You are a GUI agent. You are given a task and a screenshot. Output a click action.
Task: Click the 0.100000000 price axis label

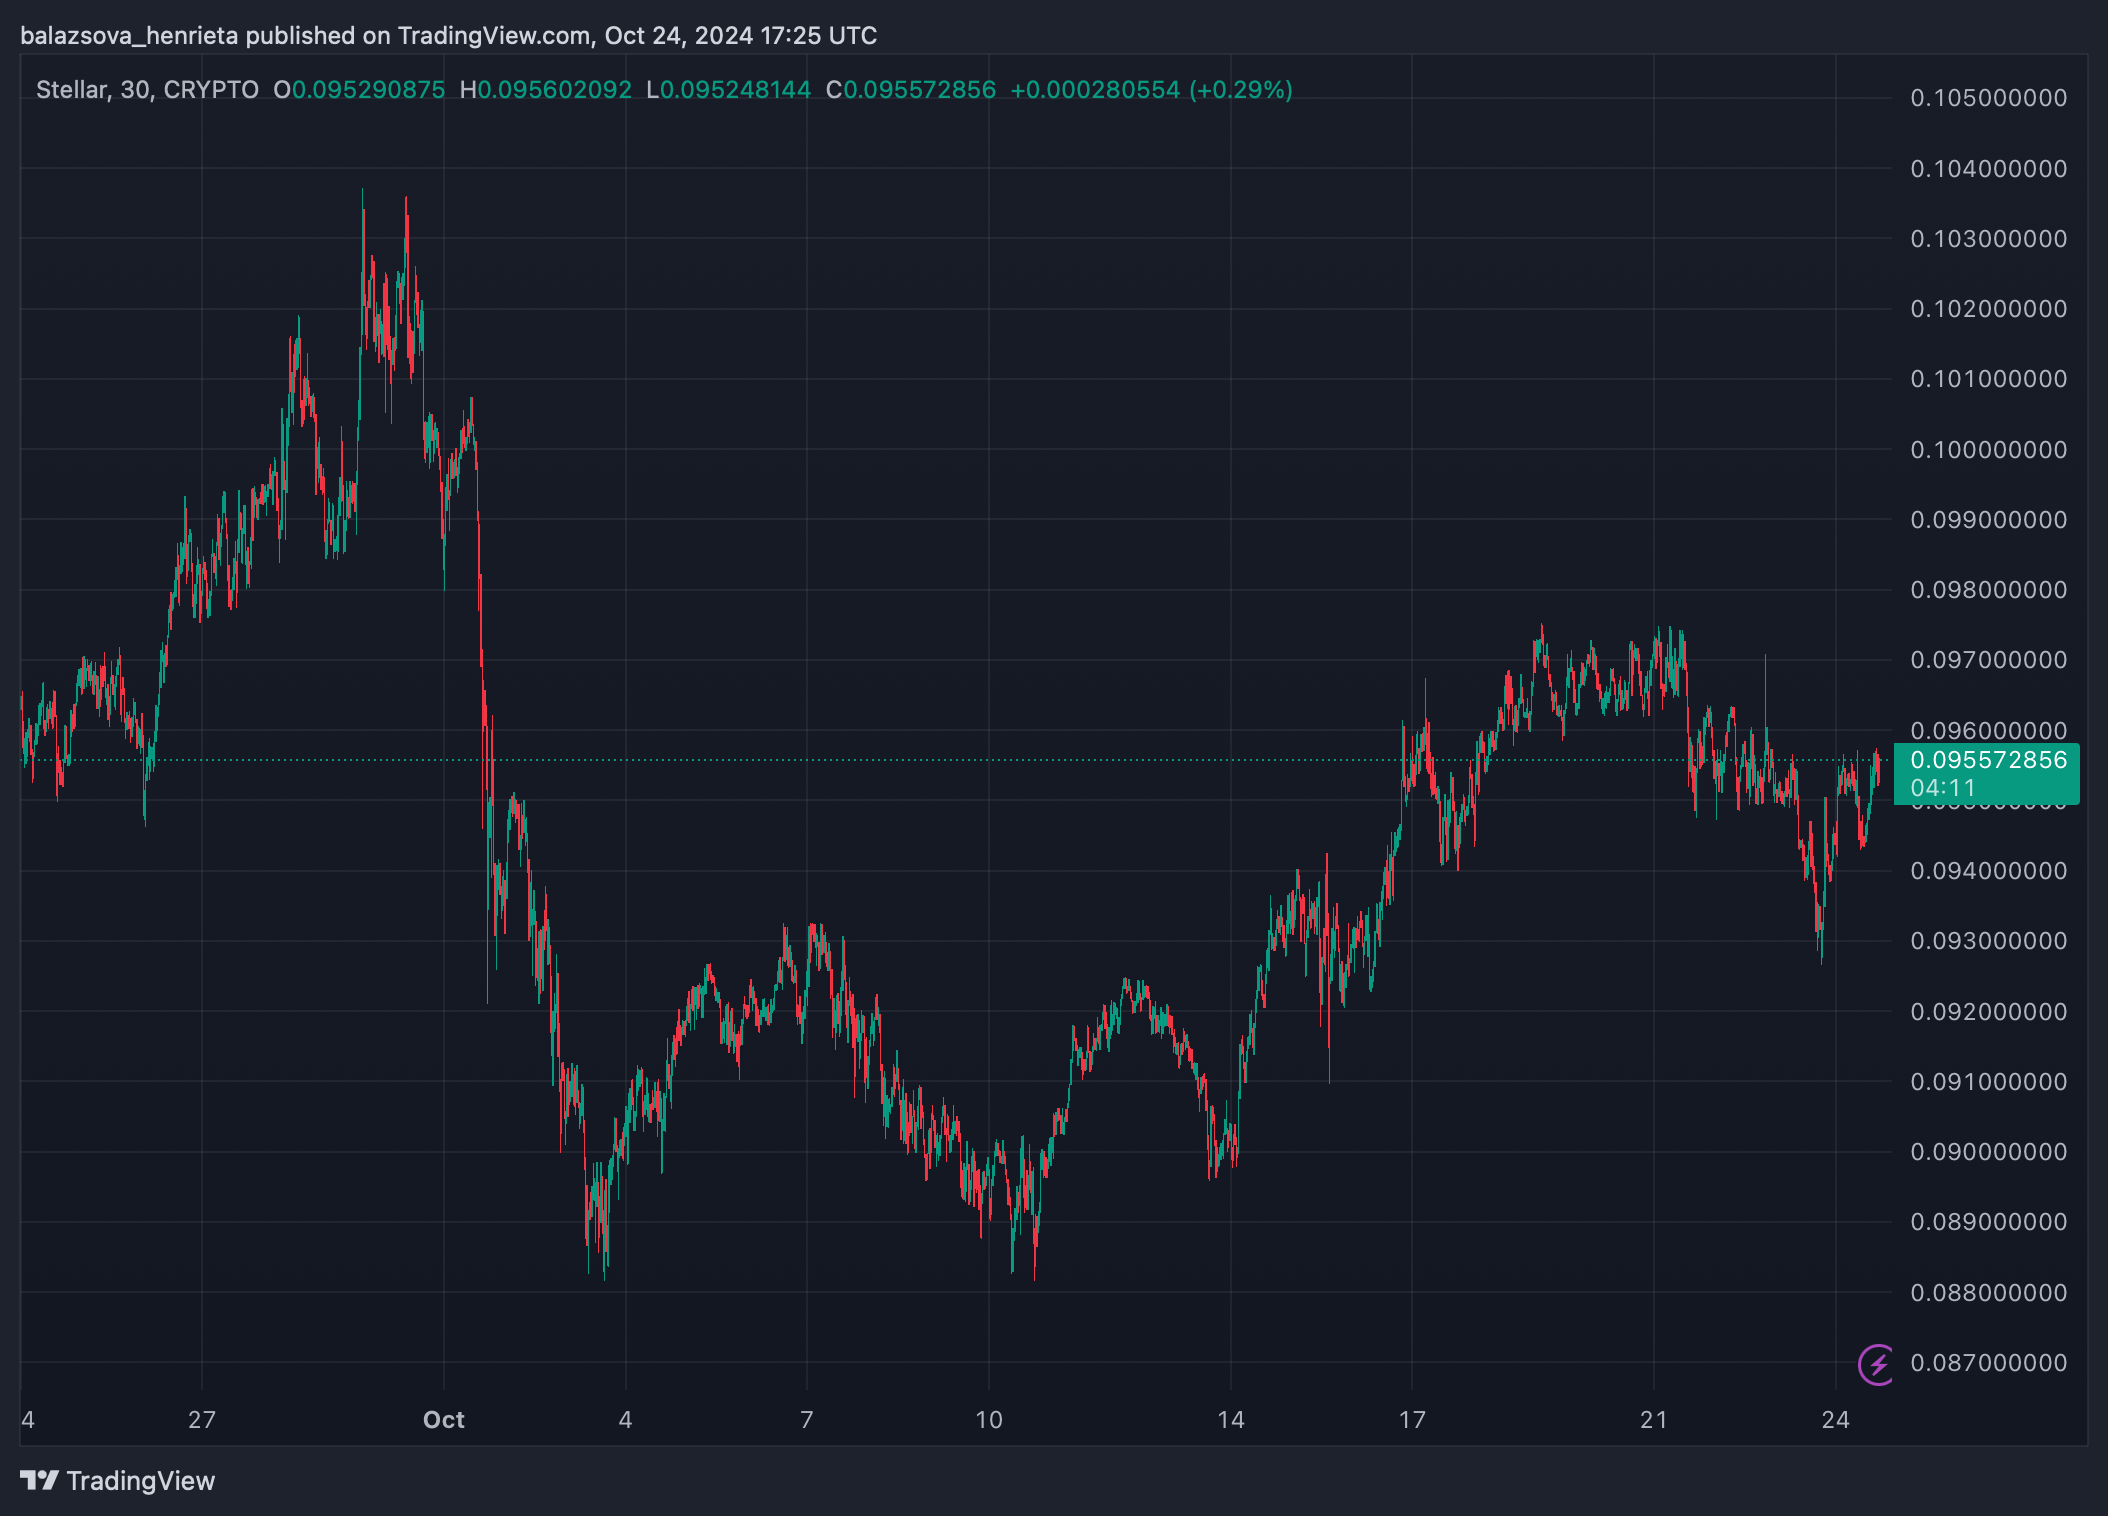(1988, 450)
